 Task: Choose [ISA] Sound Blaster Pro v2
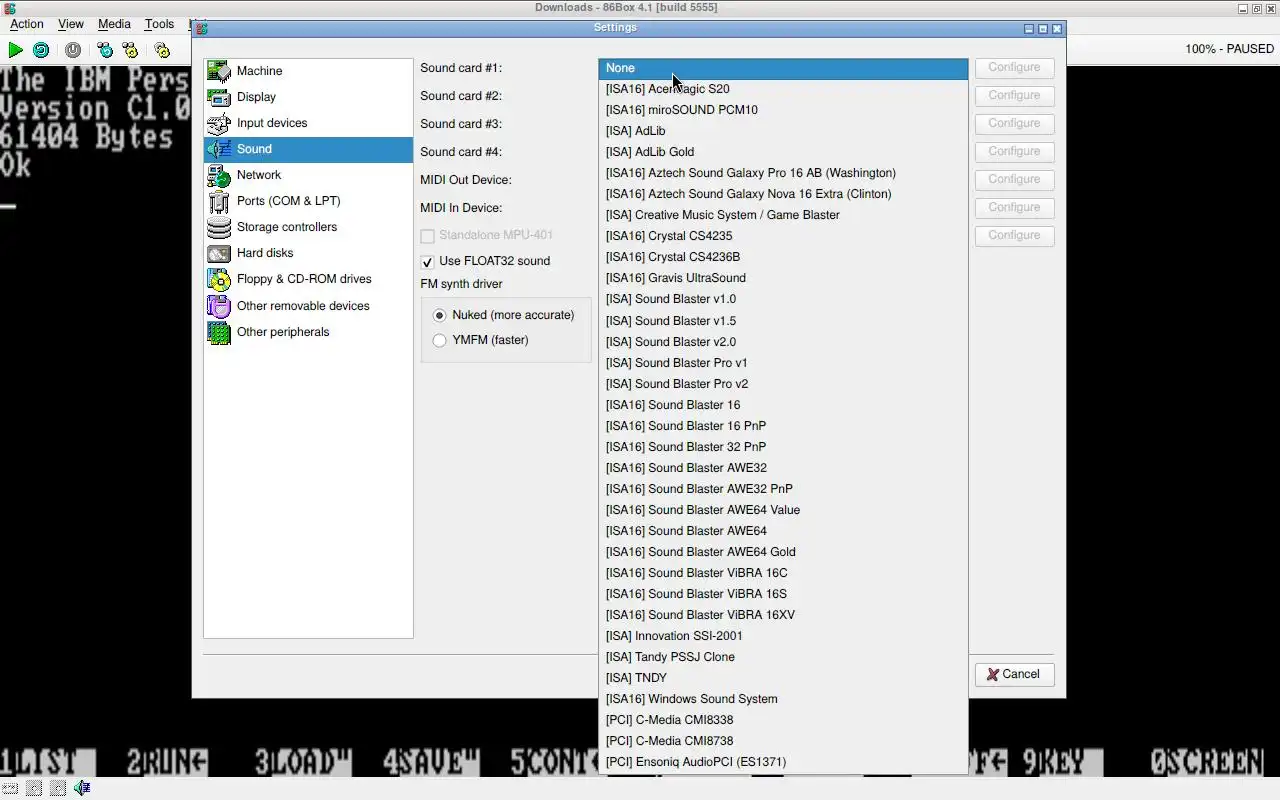783,384
